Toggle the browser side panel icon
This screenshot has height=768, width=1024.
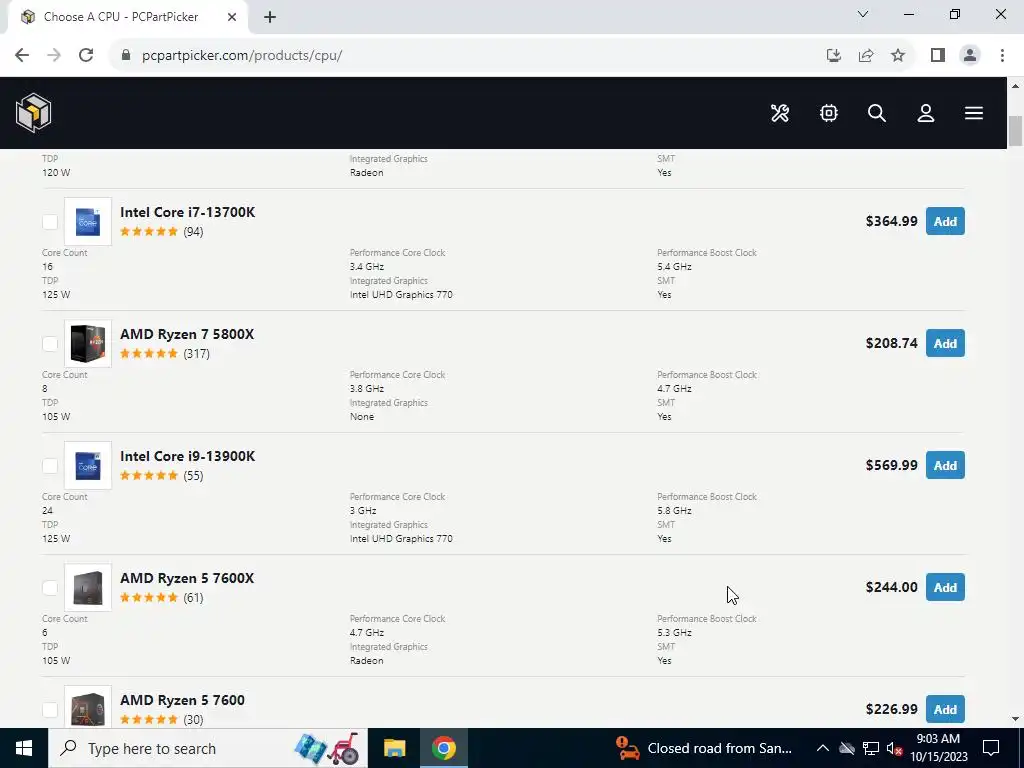[x=938, y=55]
